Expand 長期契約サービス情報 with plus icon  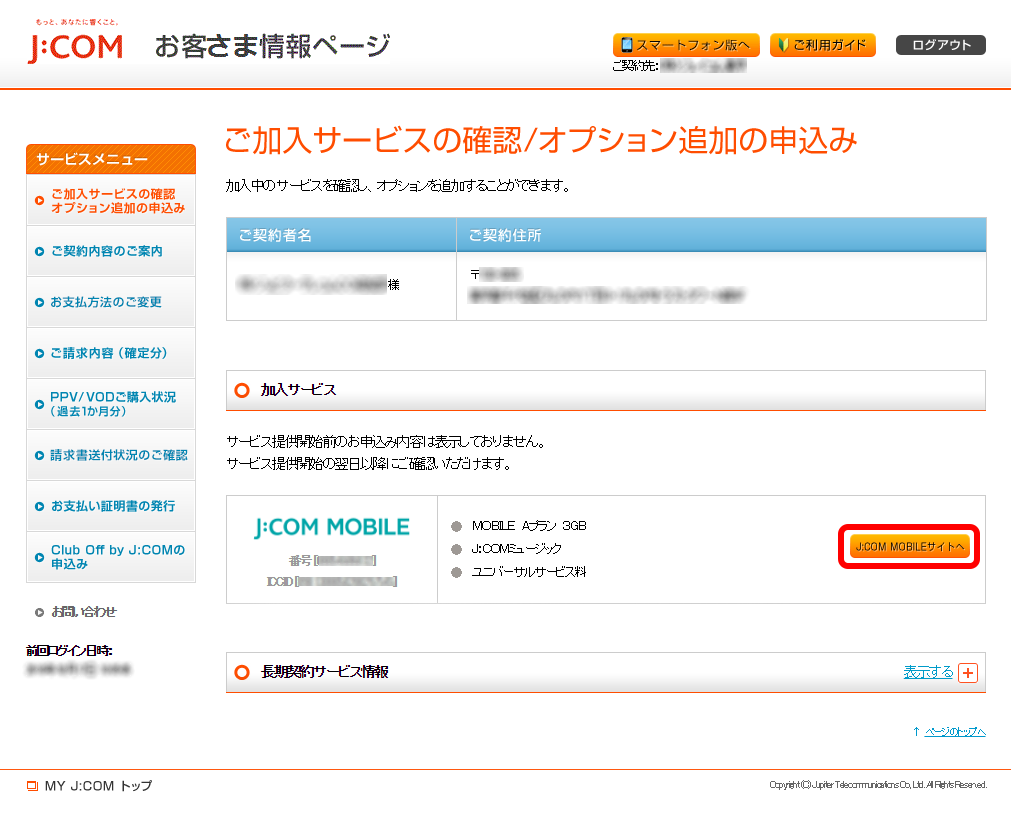coord(968,672)
